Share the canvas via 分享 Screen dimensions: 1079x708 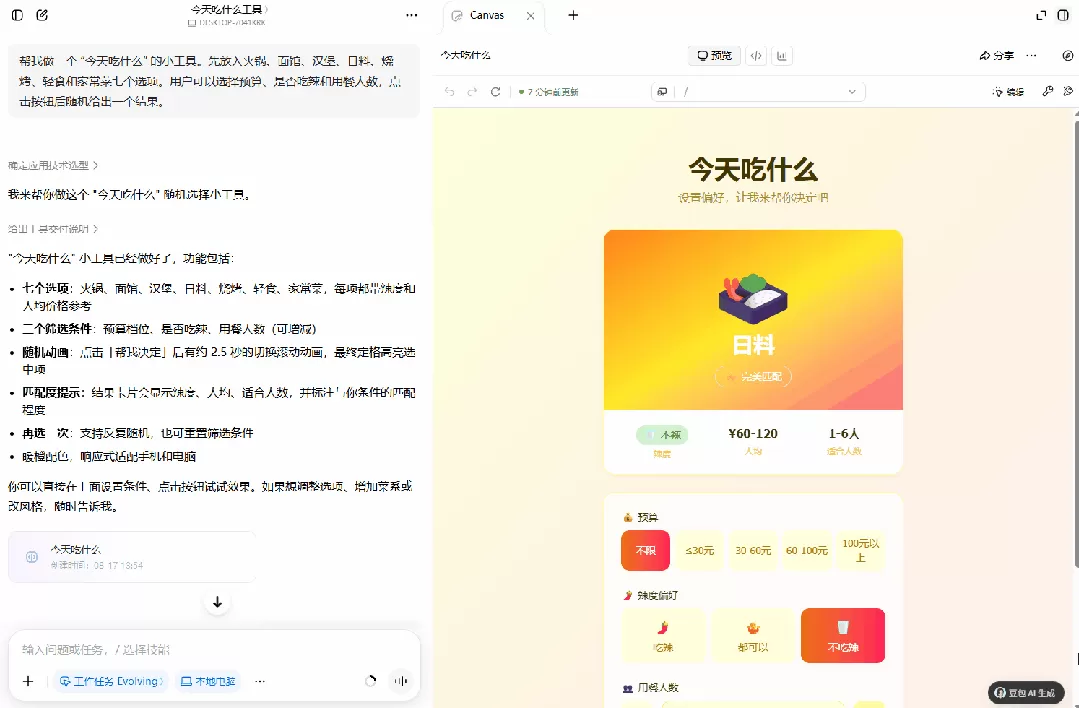point(996,56)
